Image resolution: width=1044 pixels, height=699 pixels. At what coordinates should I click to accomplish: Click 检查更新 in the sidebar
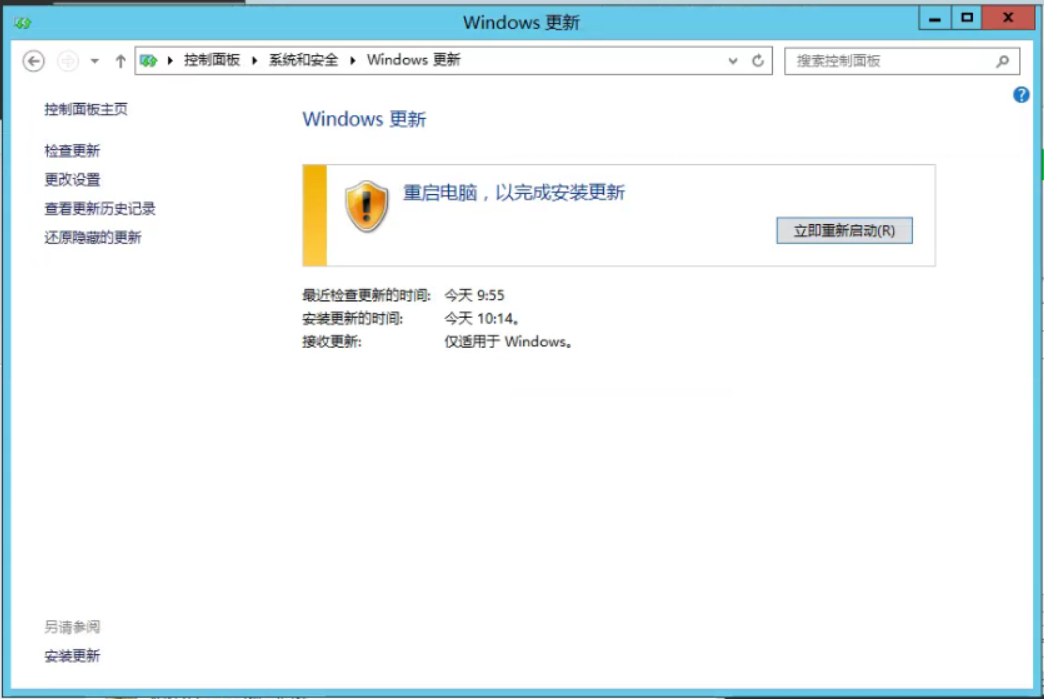72,151
